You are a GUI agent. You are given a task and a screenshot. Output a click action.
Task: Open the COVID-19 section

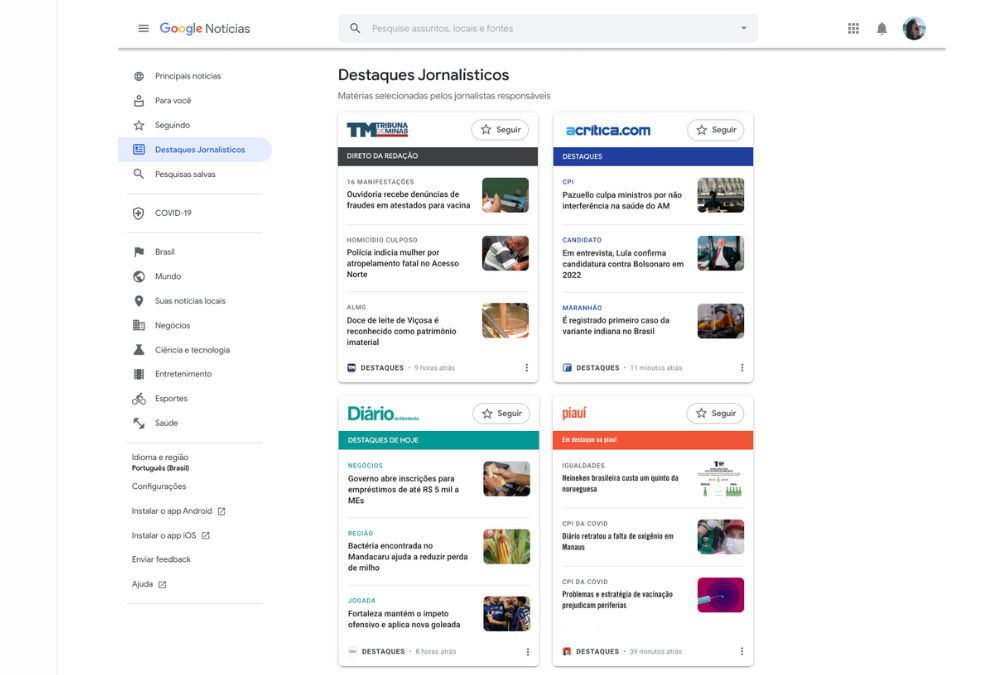pyautogui.click(x=173, y=213)
